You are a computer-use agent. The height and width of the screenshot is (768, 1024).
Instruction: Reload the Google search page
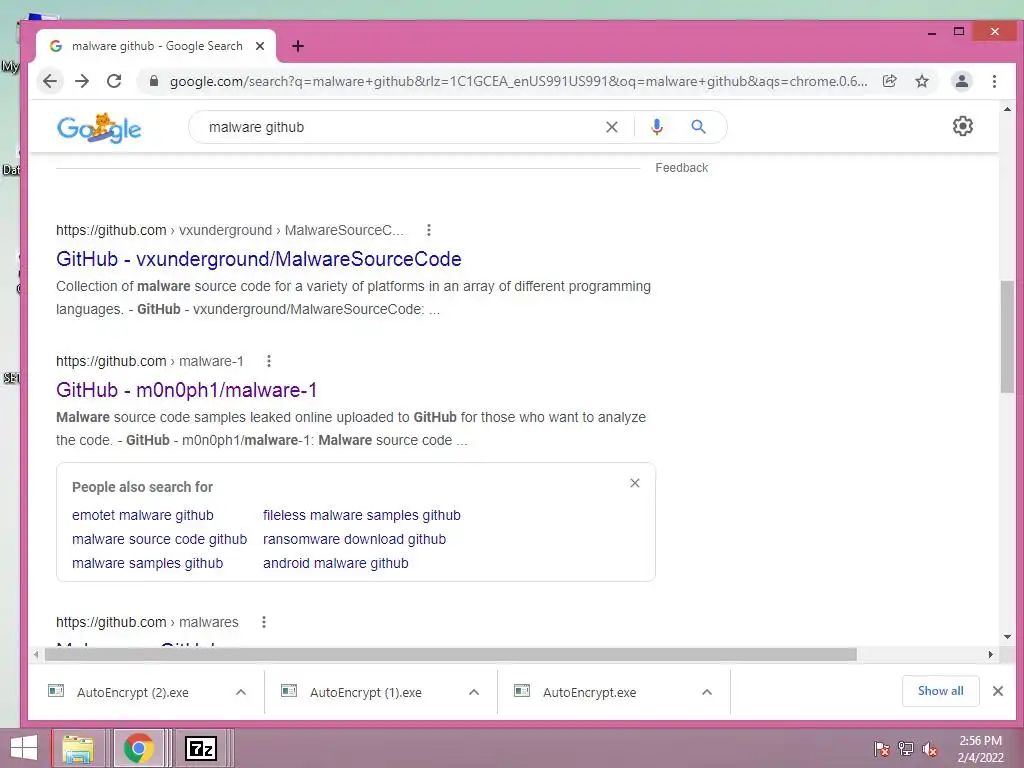114,81
